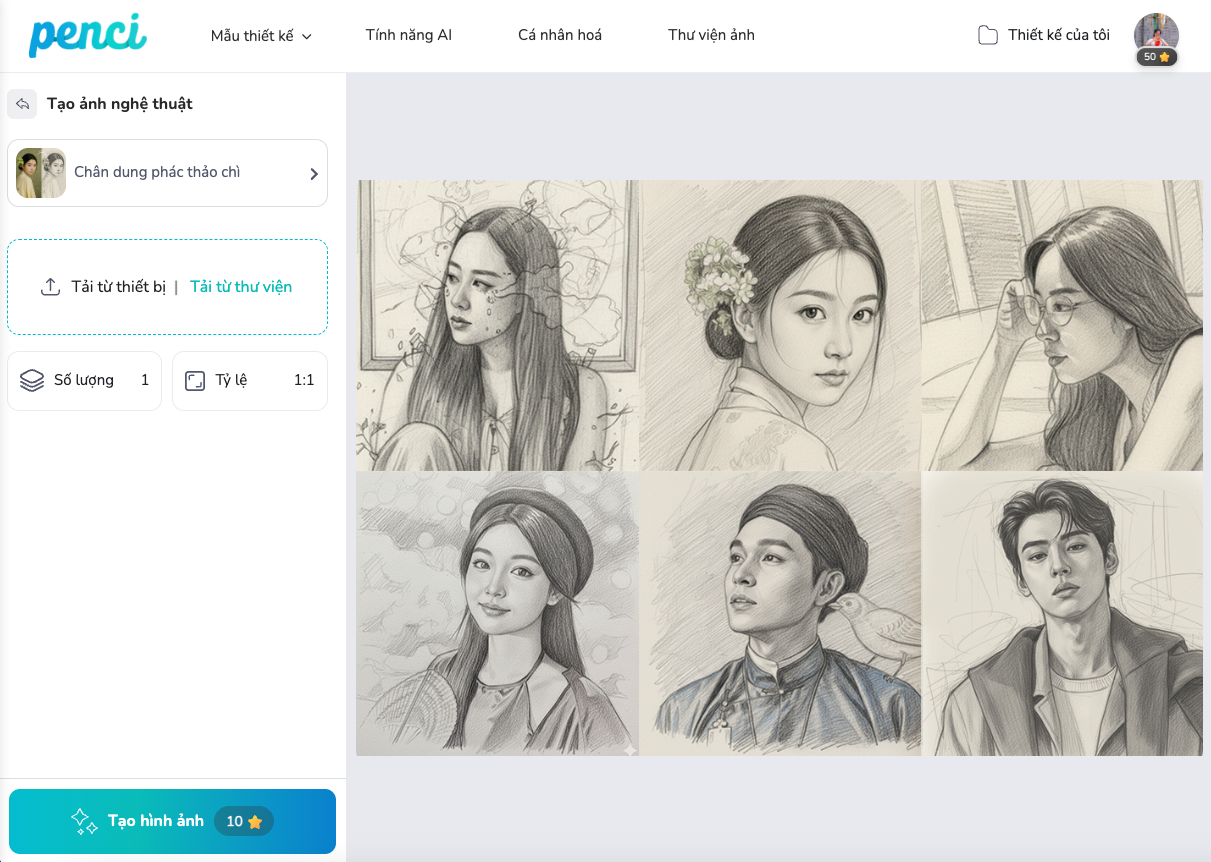Viewport: 1211px width, 862px height.
Task: Open the Thiết kế của tôi link
Action: tap(1058, 35)
